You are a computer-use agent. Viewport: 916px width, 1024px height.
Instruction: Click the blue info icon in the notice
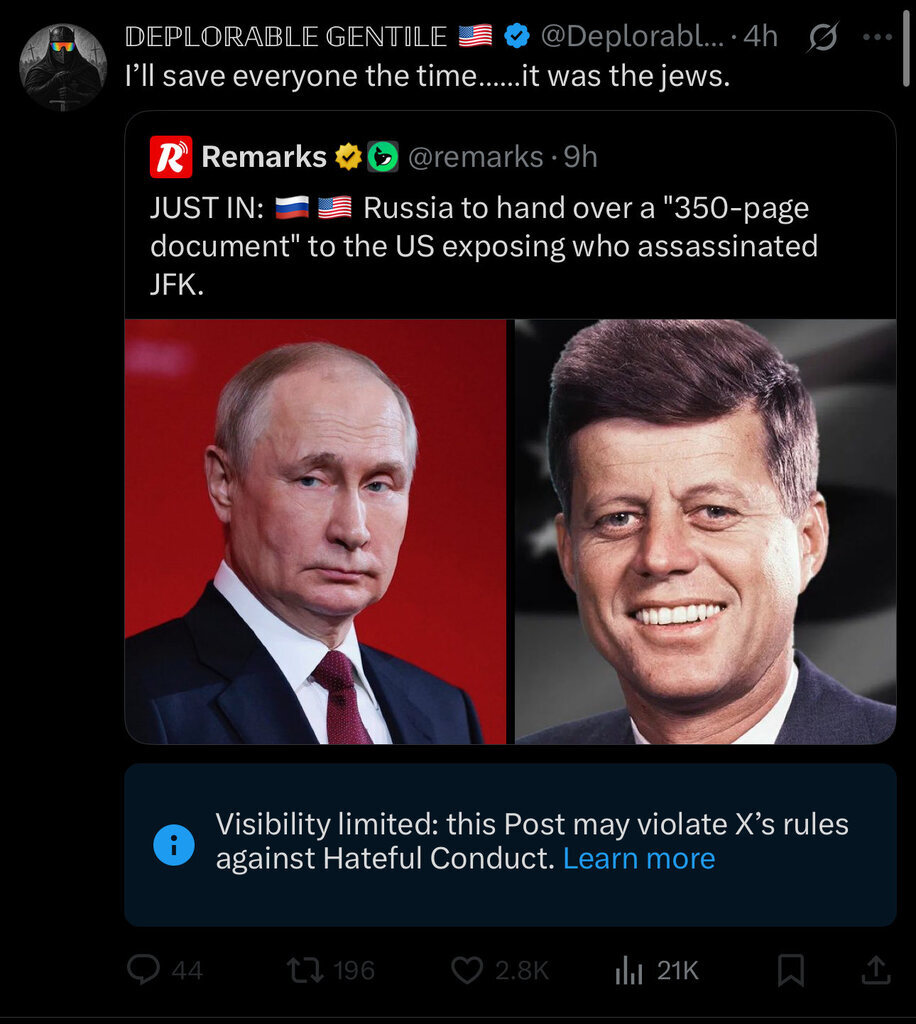173,845
